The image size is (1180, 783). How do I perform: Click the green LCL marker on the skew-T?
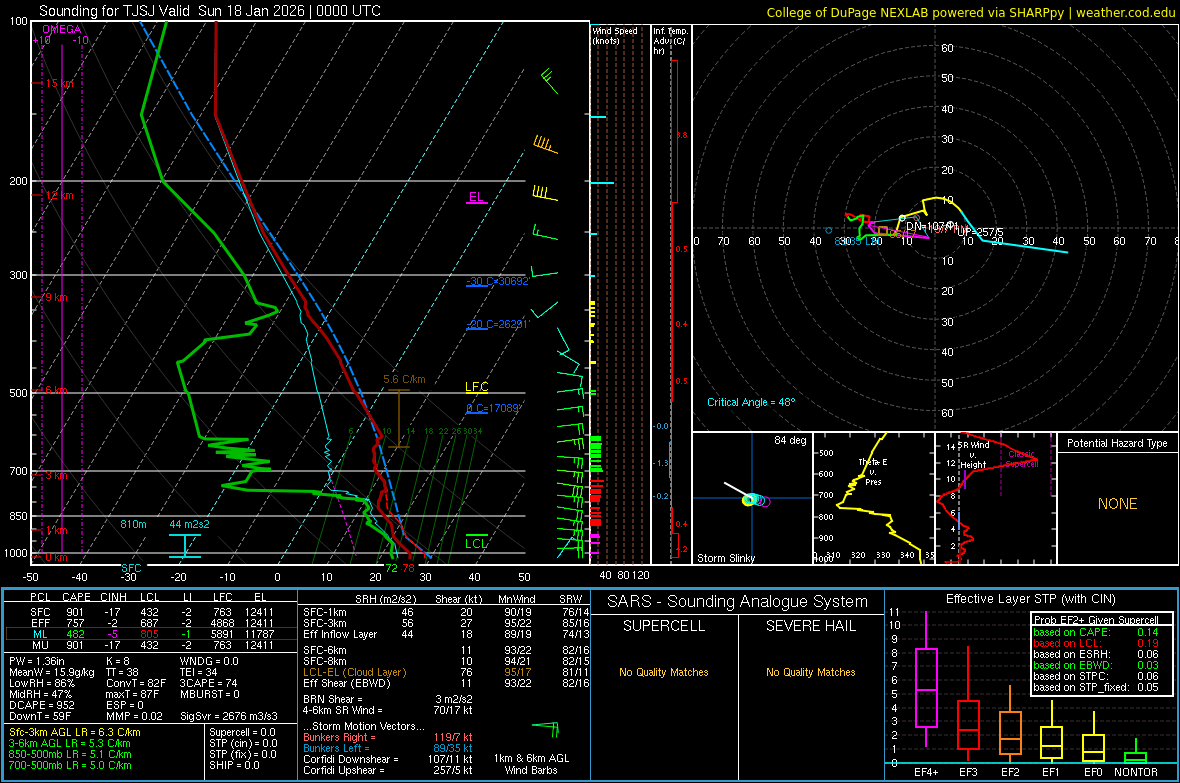point(476,544)
